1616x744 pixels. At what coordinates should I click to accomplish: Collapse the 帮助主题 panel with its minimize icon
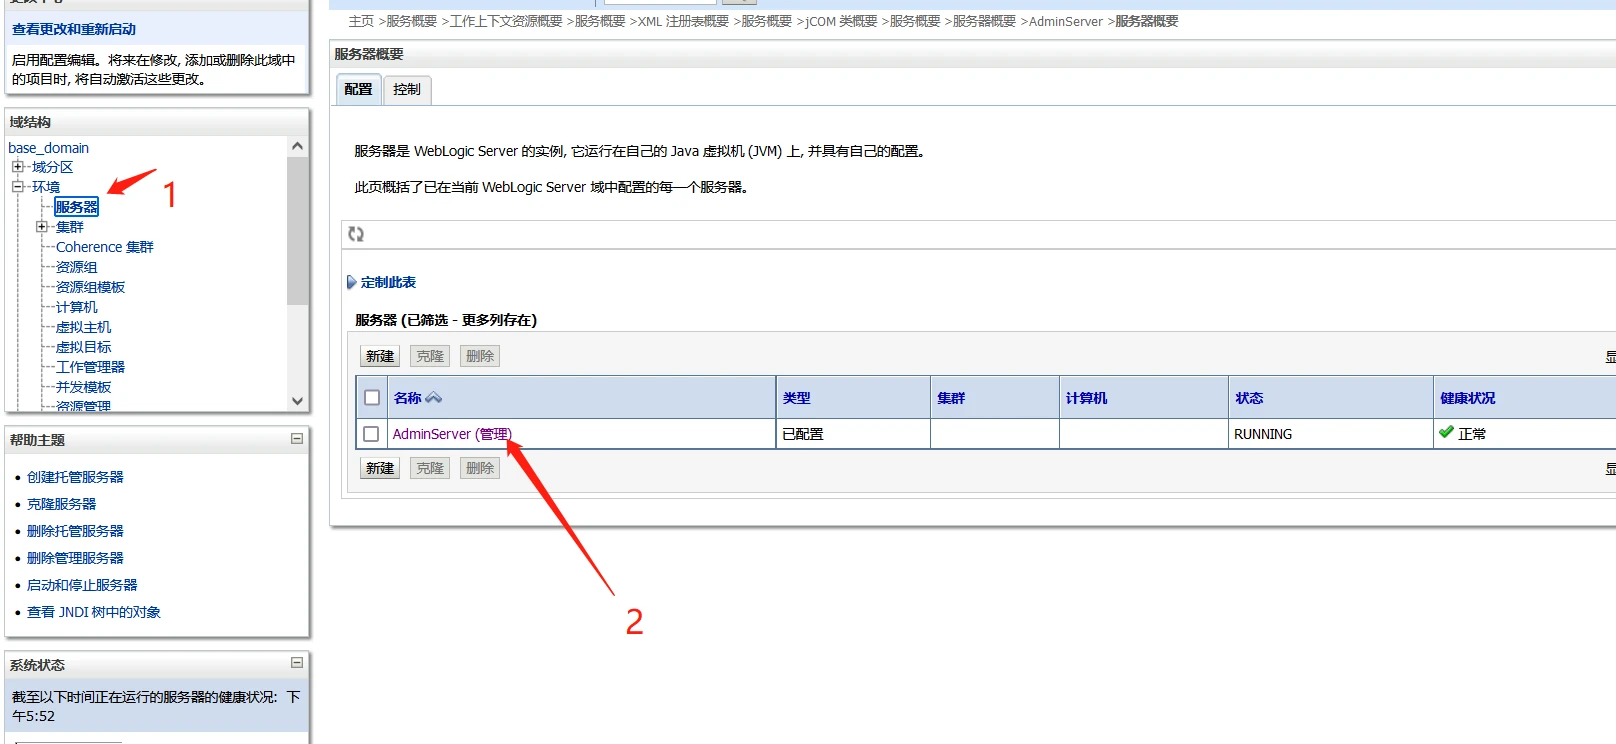pos(297,439)
